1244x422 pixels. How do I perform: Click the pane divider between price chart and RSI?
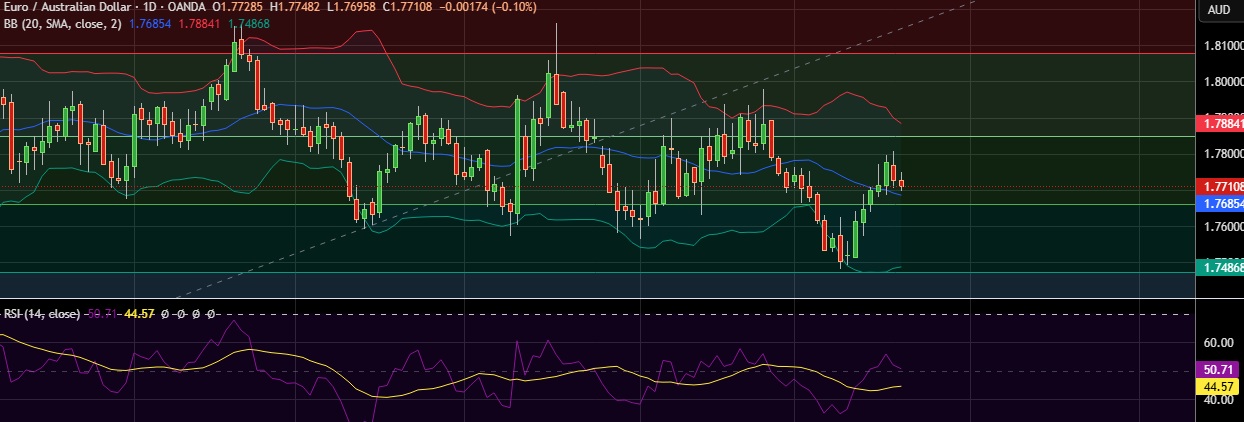pos(600,298)
